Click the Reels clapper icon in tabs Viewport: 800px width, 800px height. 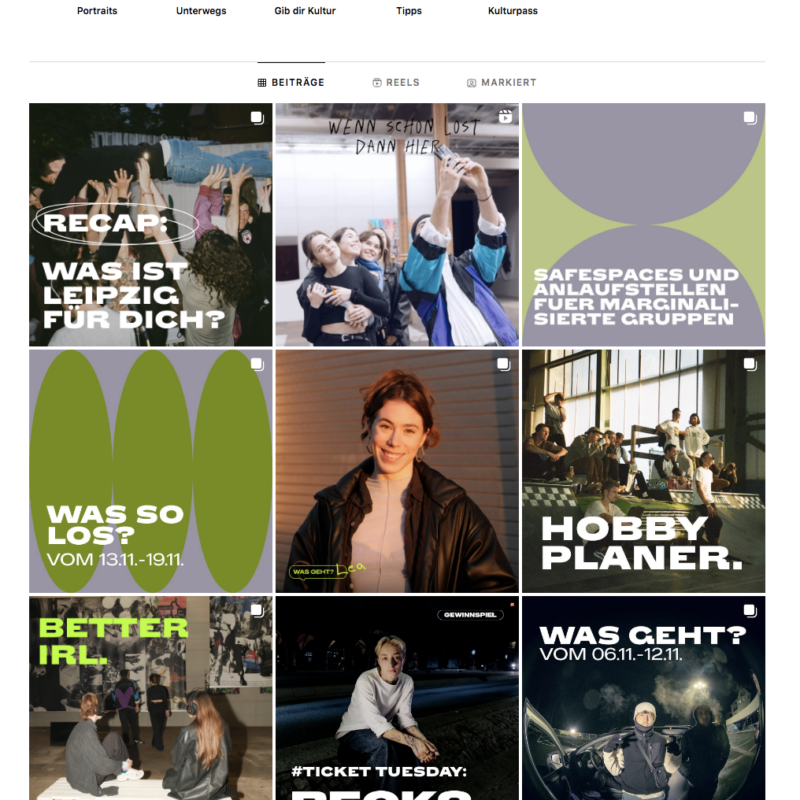coord(377,83)
